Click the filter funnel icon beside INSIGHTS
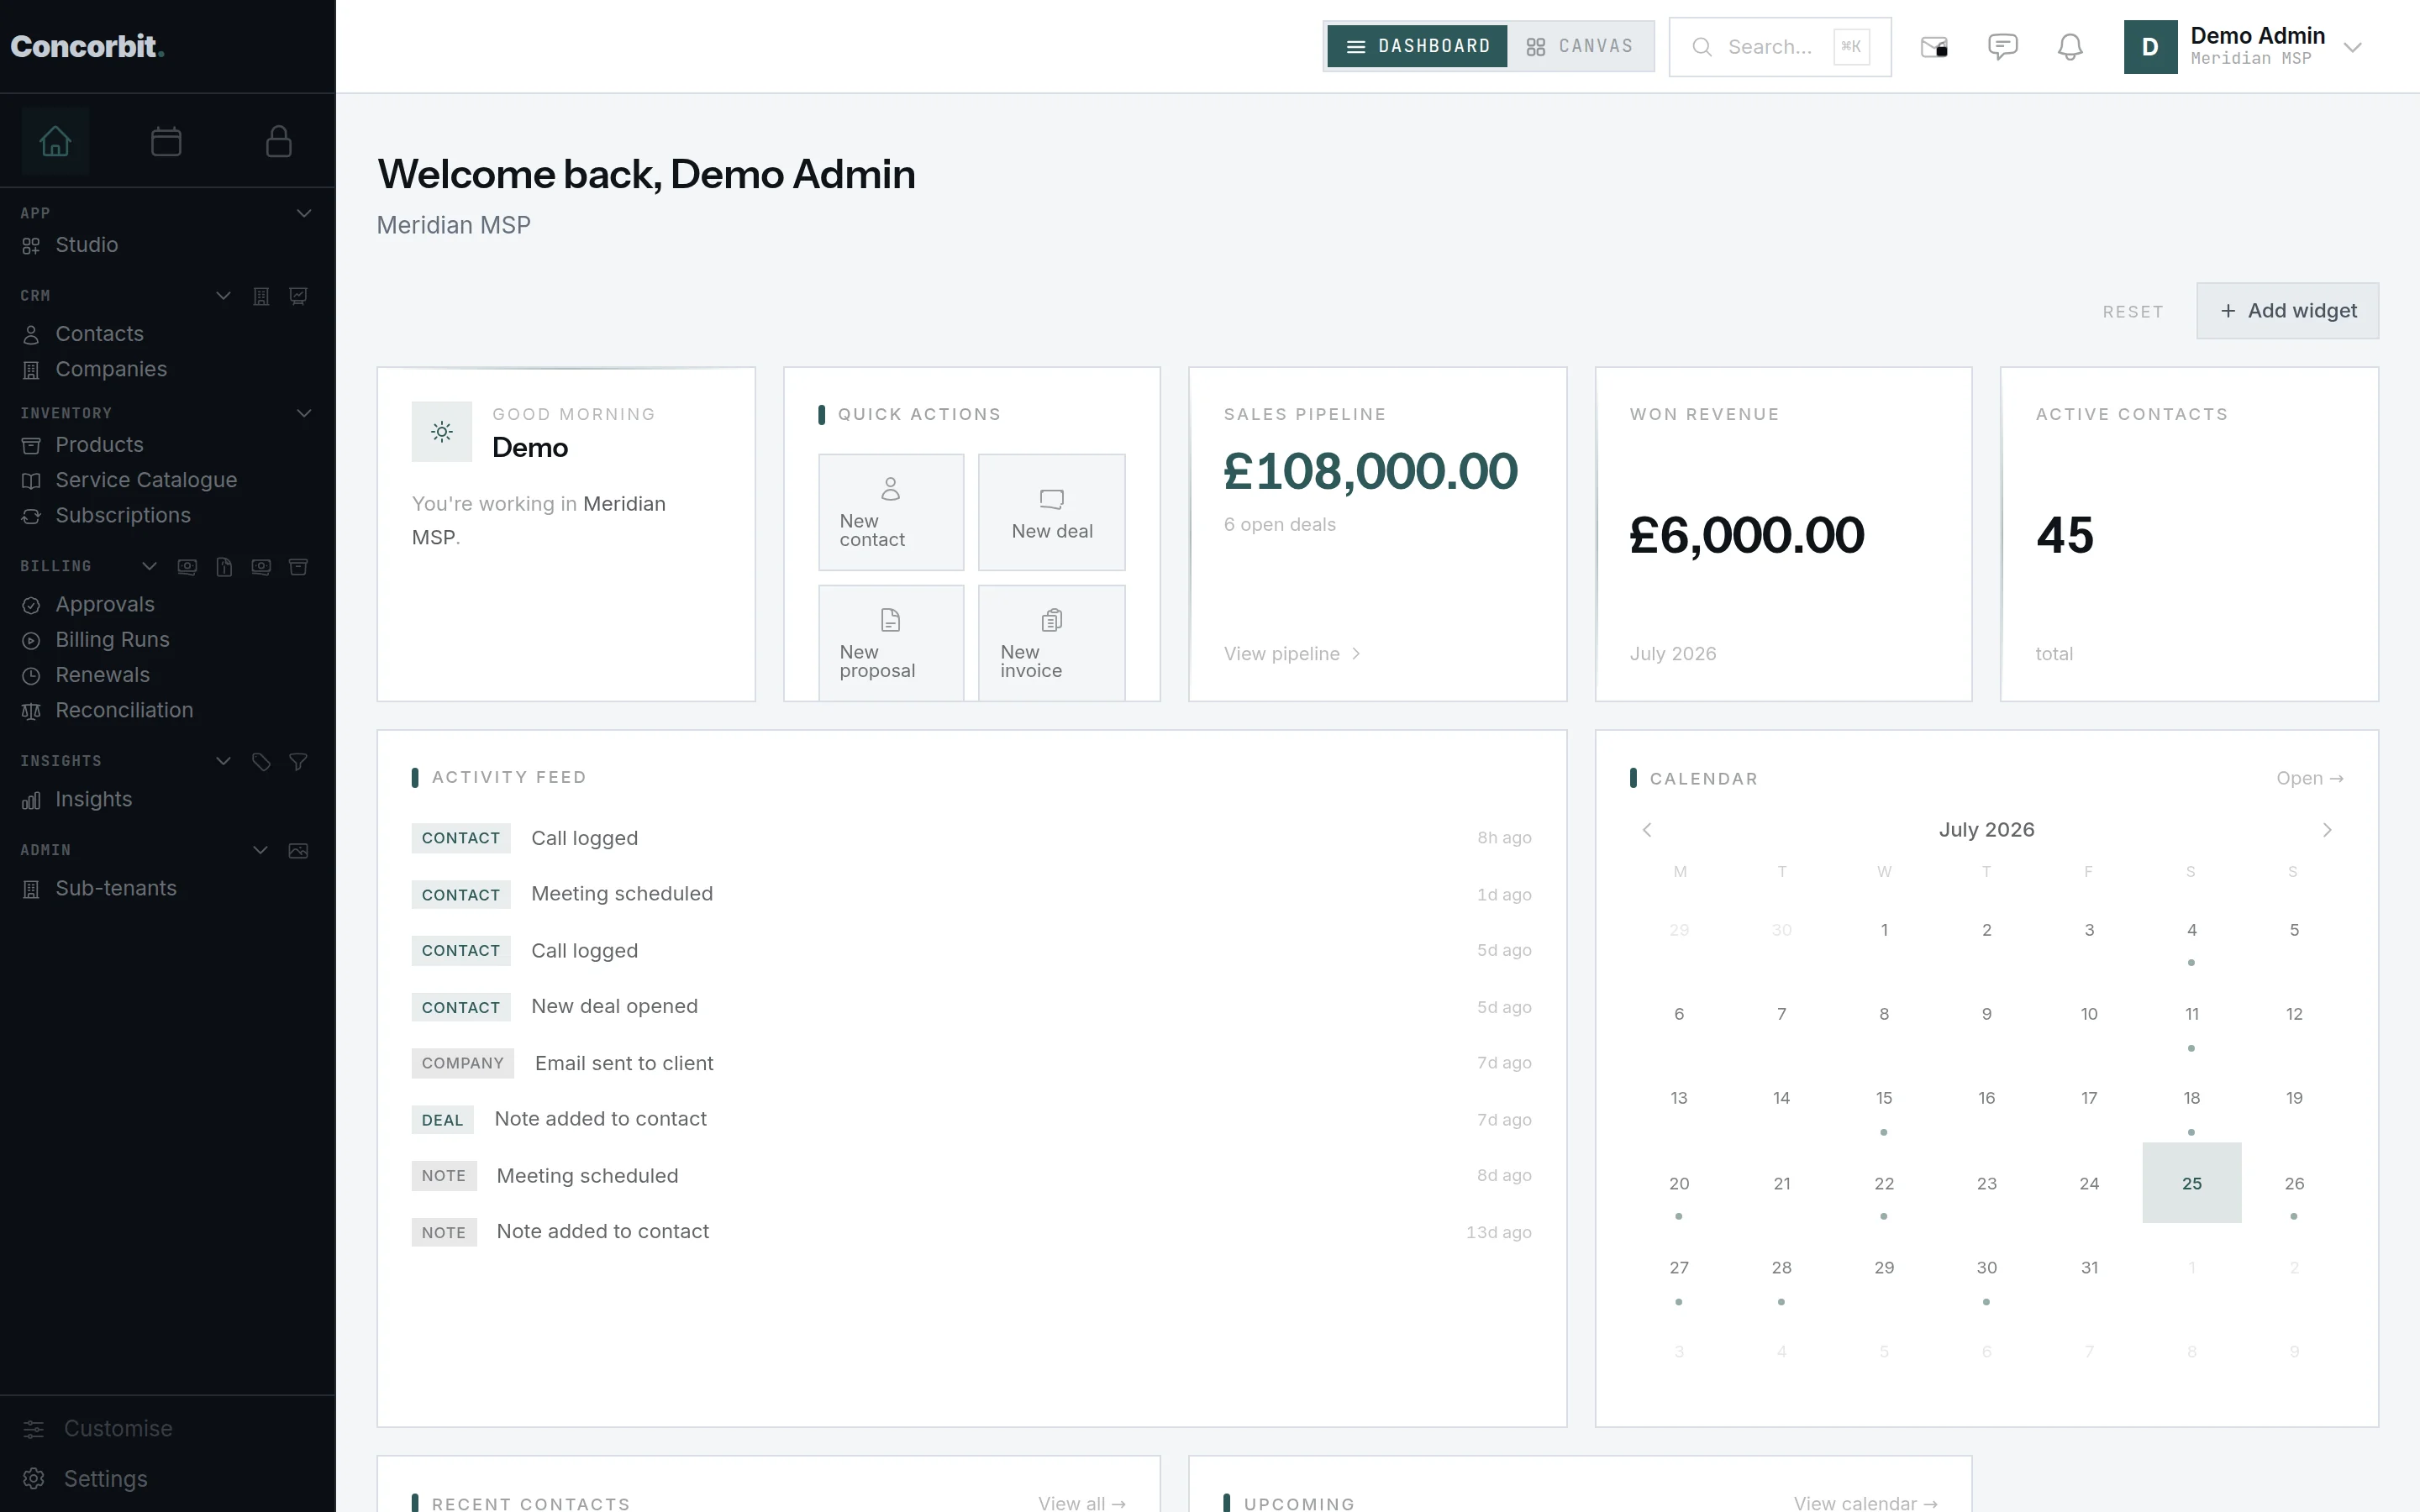 pos(298,762)
